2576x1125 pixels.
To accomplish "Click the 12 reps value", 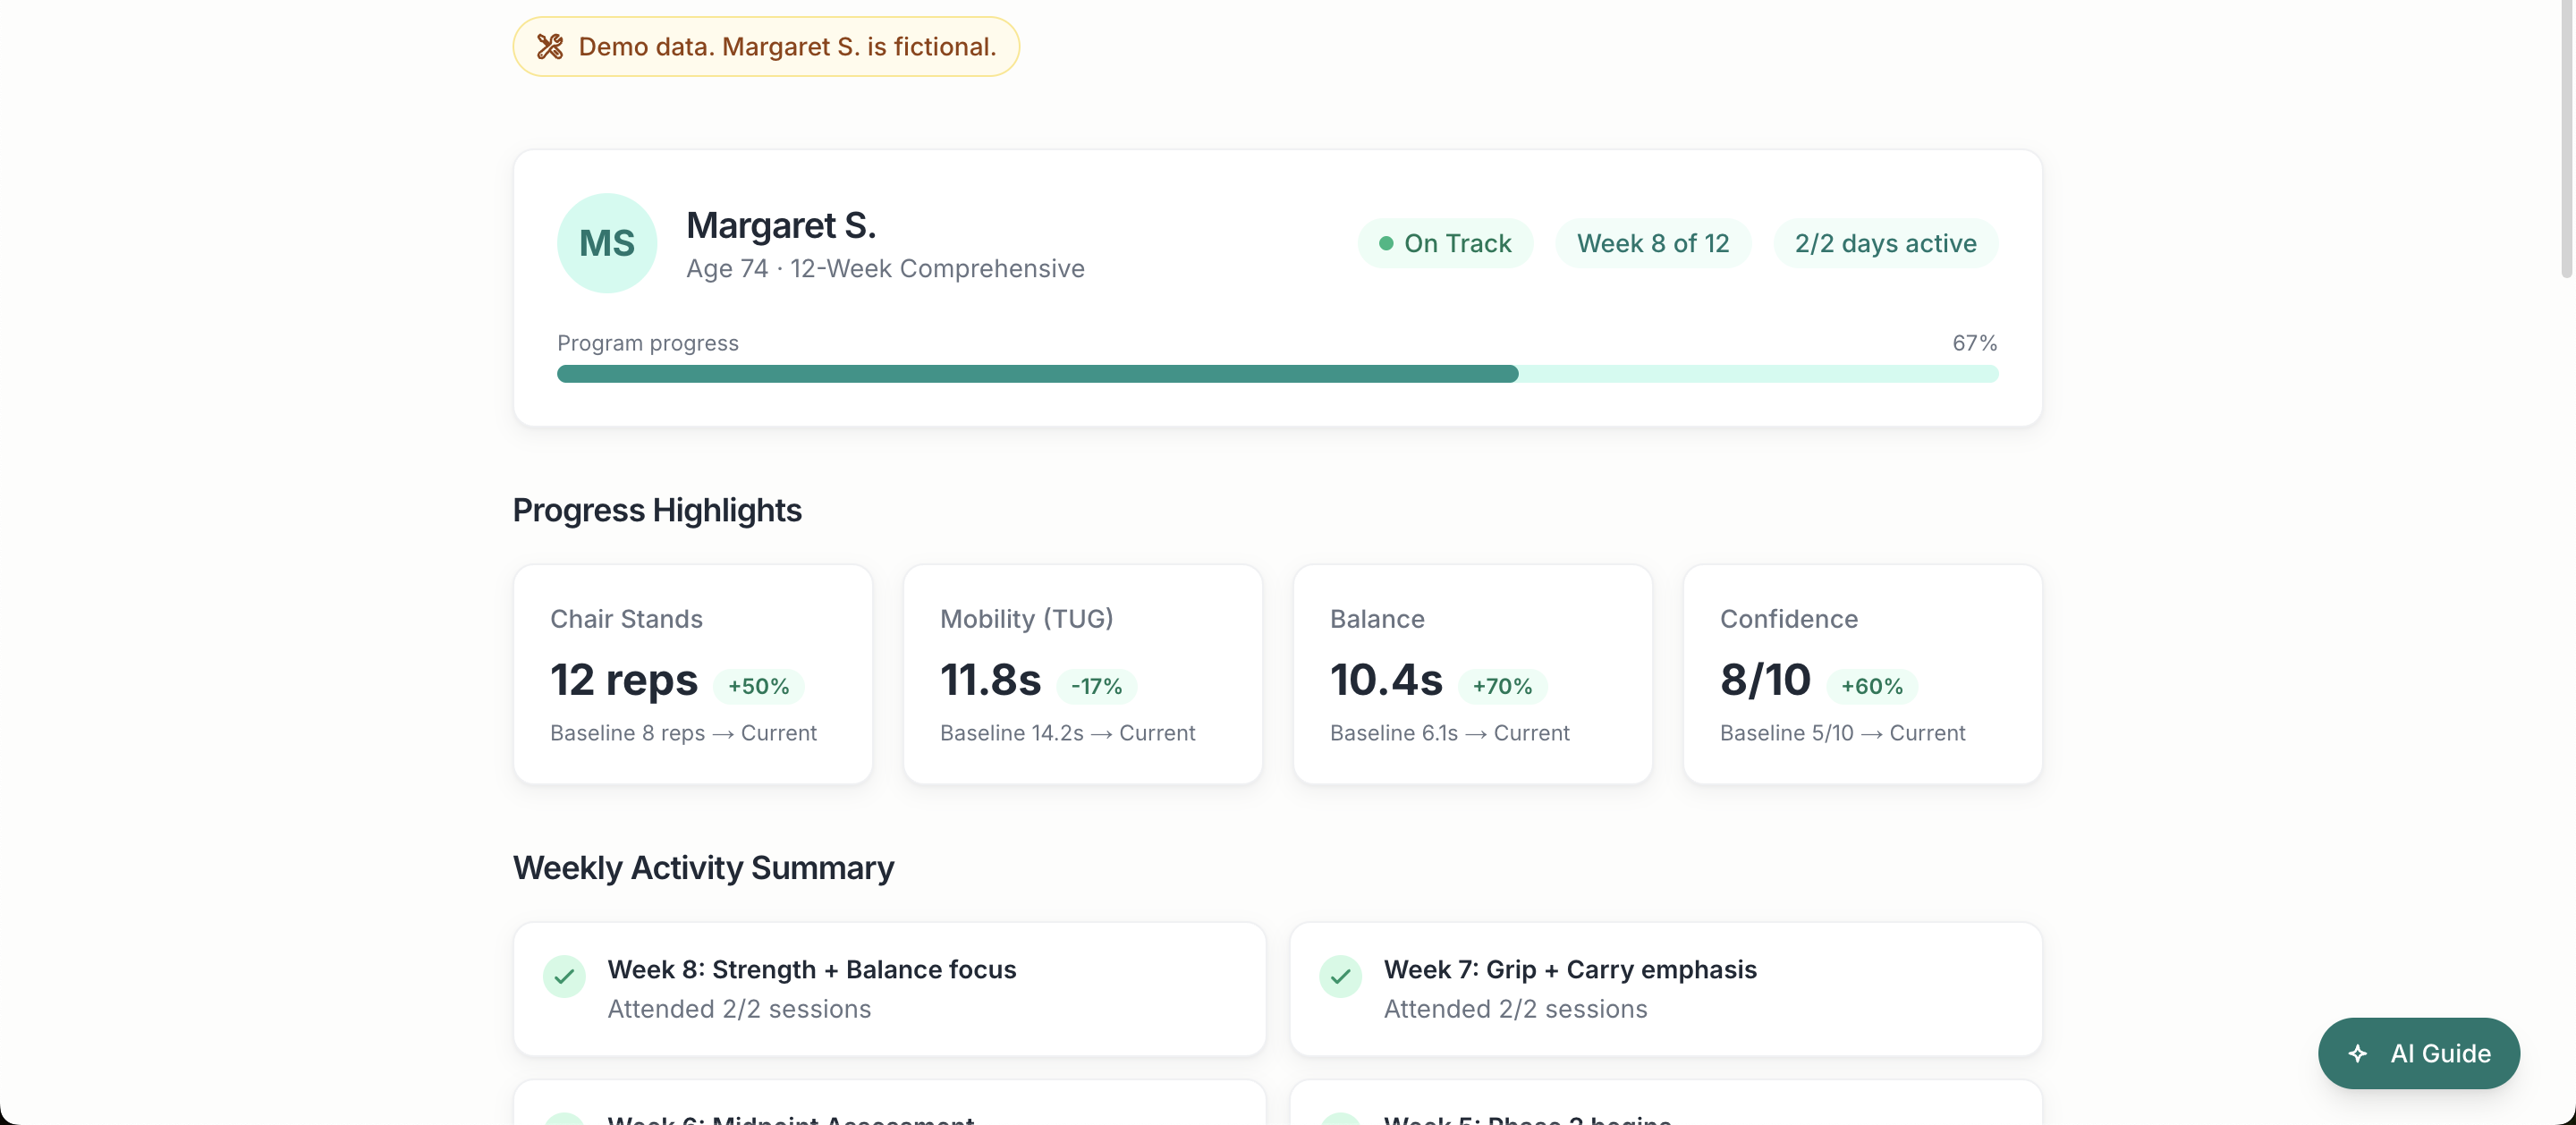I will point(623,680).
